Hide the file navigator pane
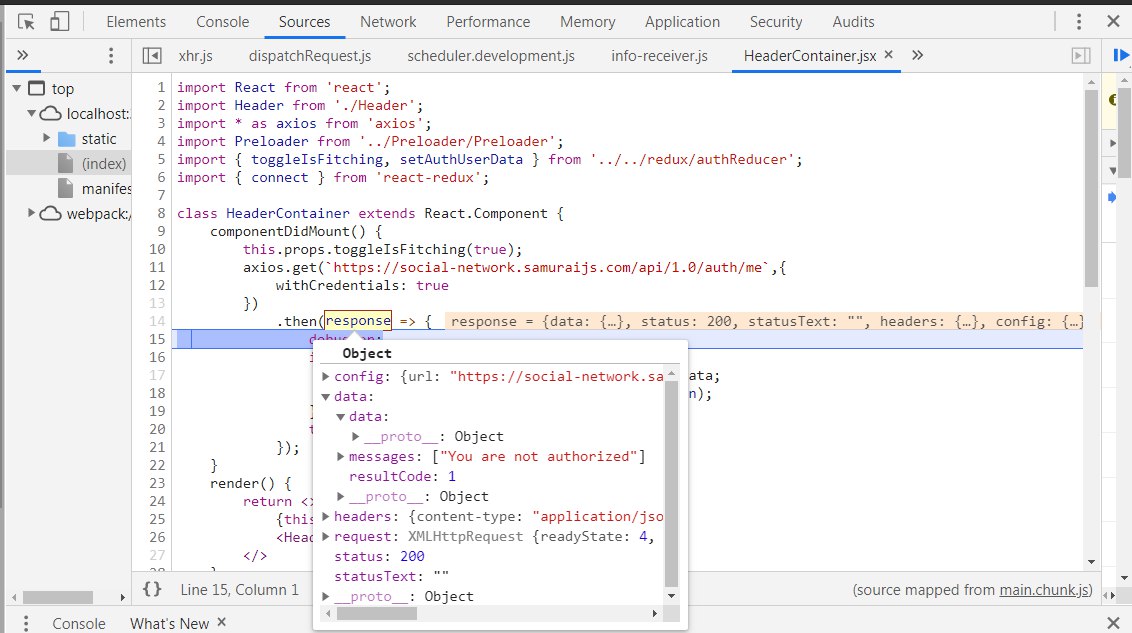The width and height of the screenshot is (1132, 633). pyautogui.click(x=152, y=56)
